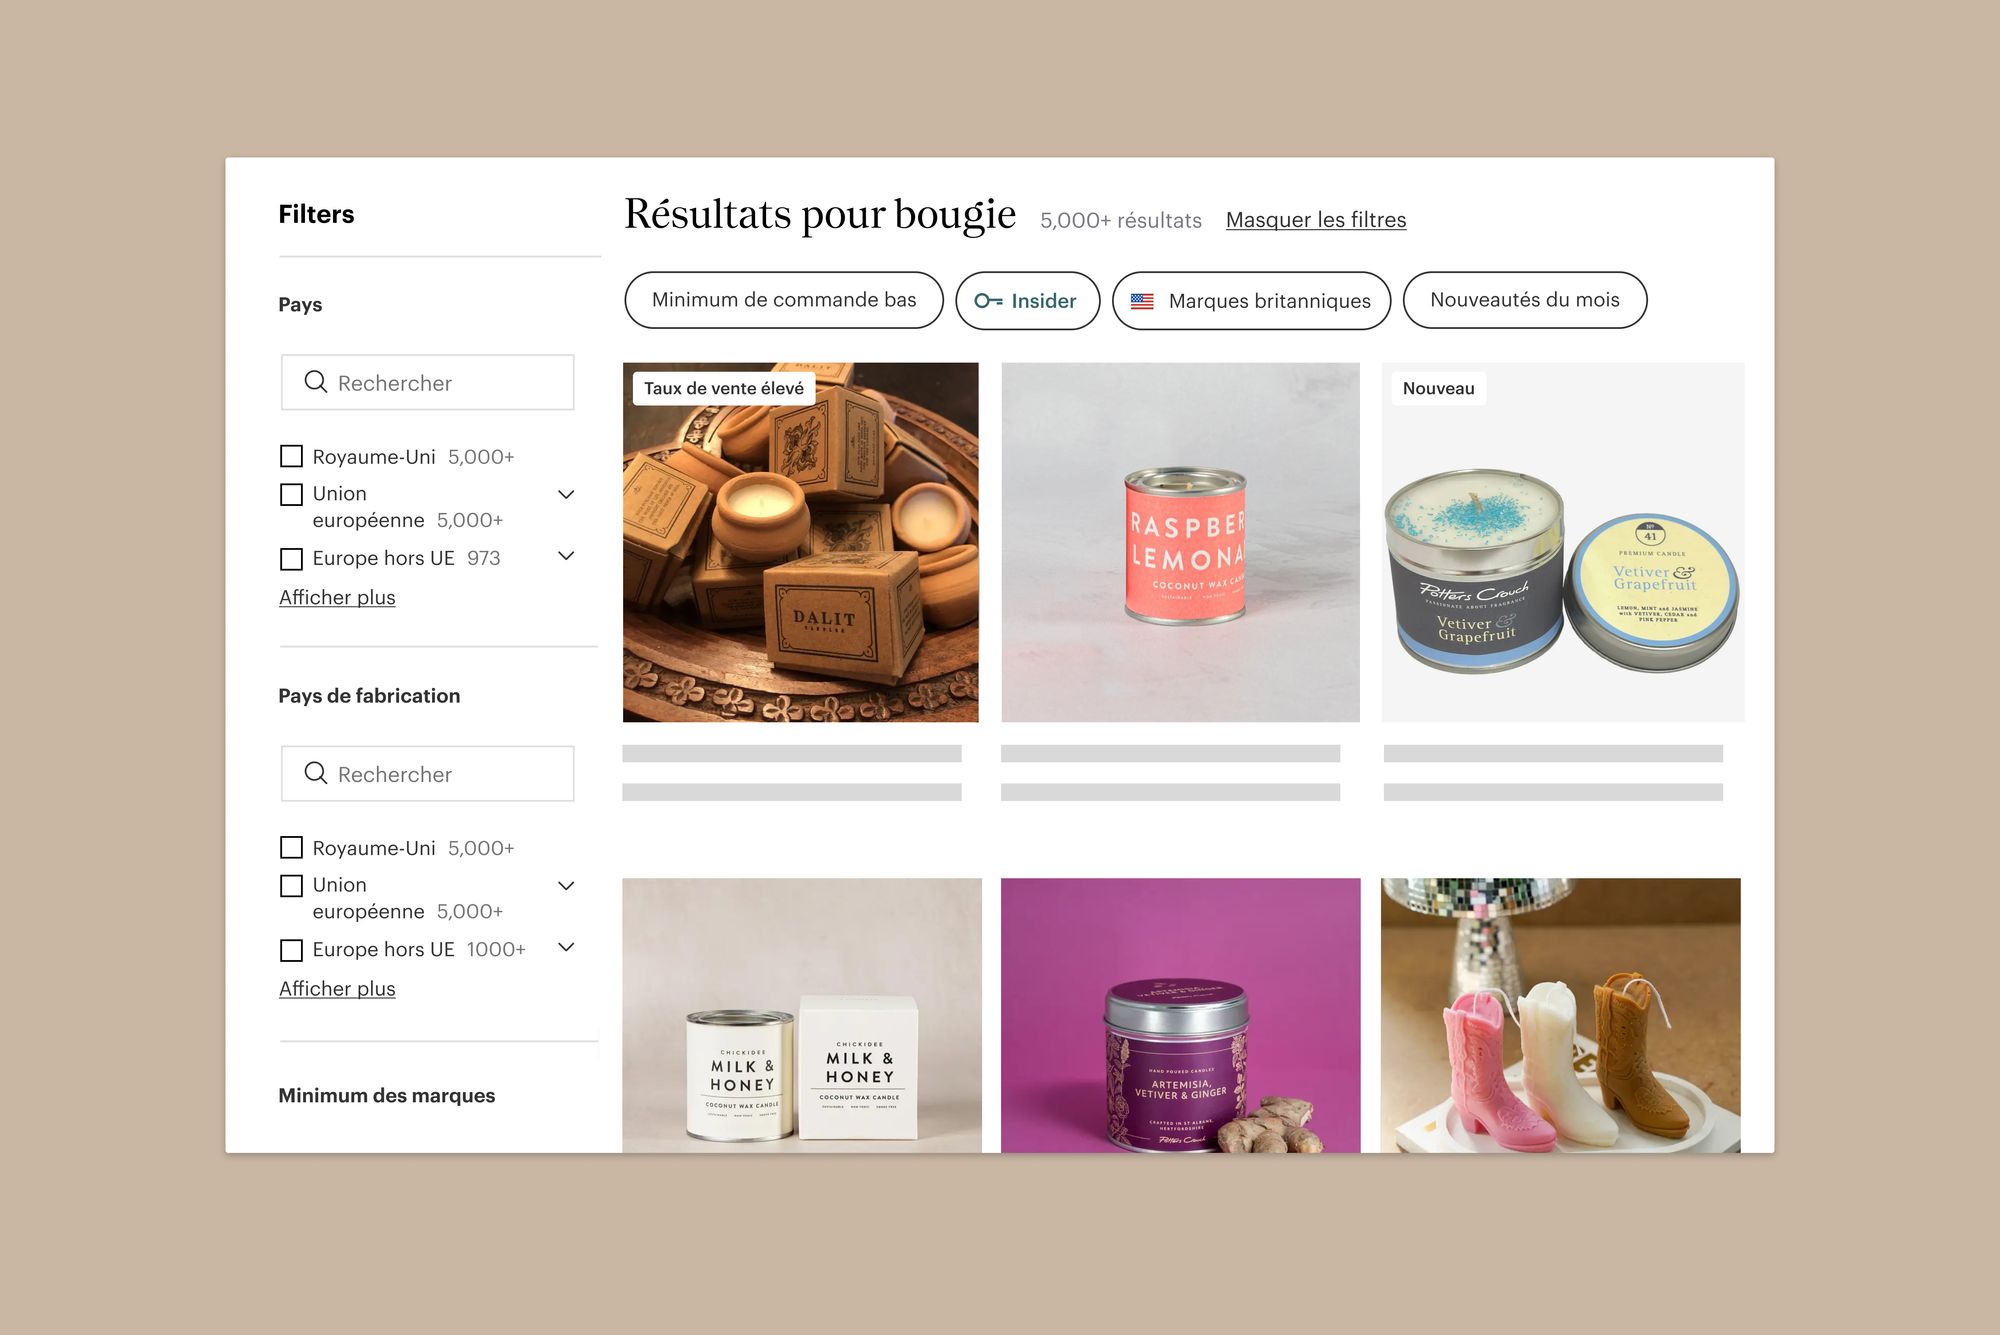Screen dimensions: 2000x1335
Task: Click the search magnifier icon under Pays
Action: [316, 382]
